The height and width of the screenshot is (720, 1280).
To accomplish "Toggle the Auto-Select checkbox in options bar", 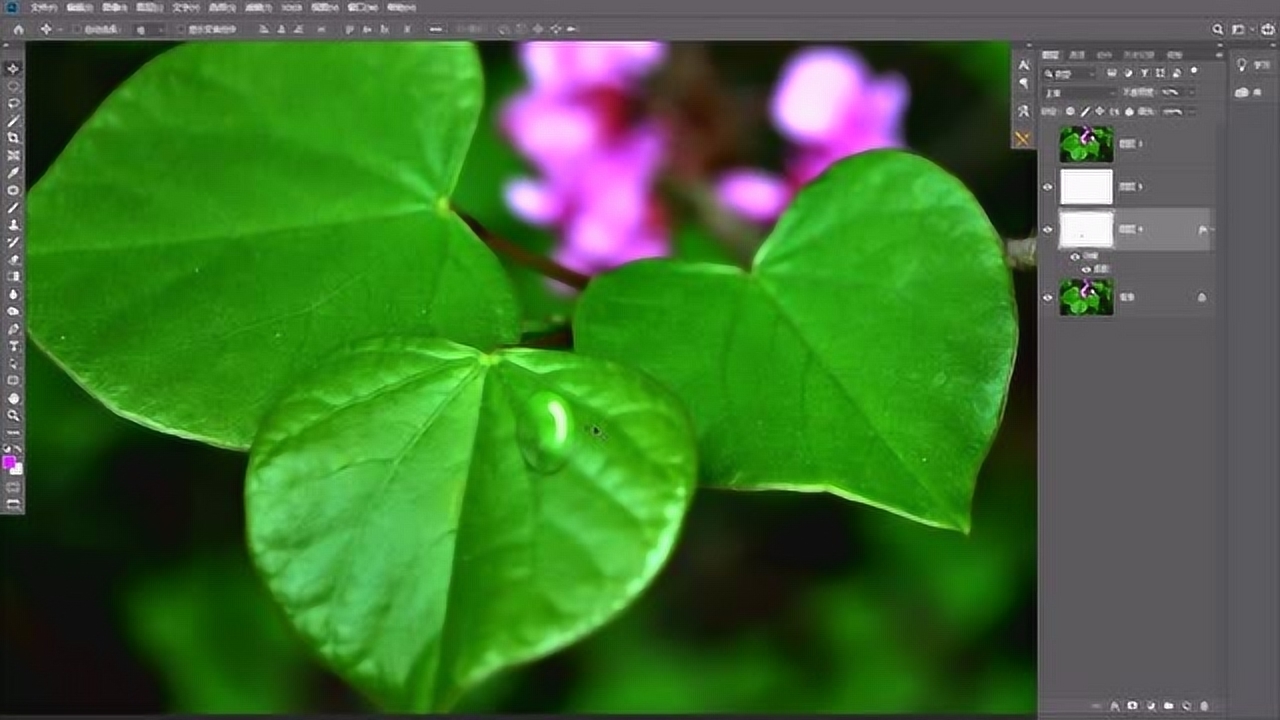I will (79, 30).
